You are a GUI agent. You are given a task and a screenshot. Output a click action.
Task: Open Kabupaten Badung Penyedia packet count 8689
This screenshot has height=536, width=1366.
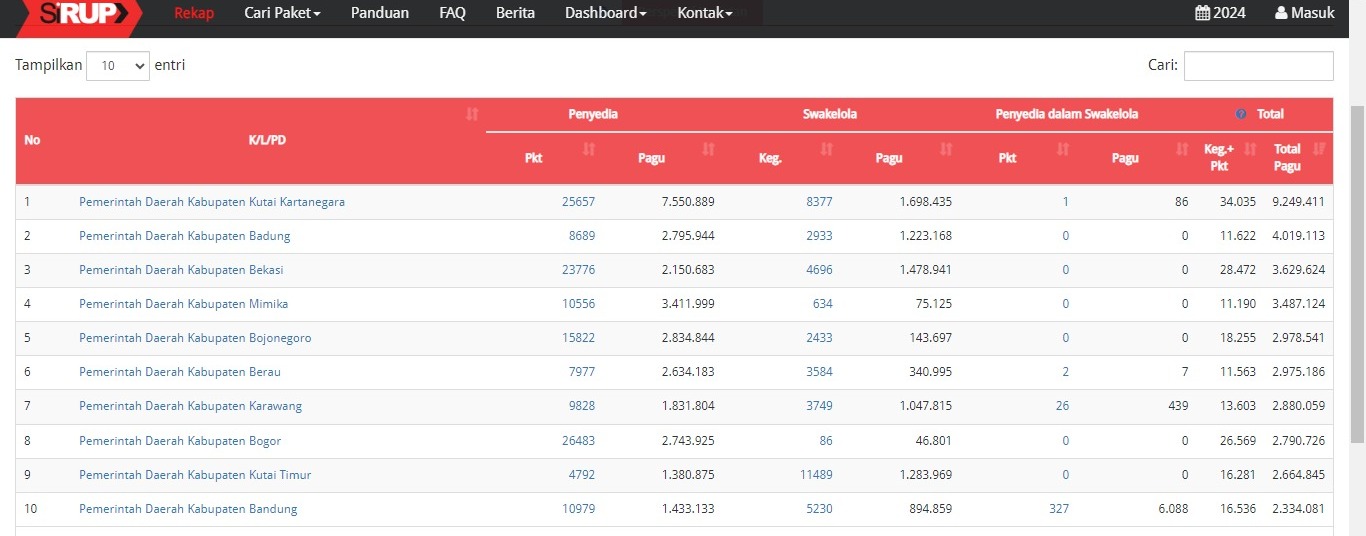(x=581, y=236)
